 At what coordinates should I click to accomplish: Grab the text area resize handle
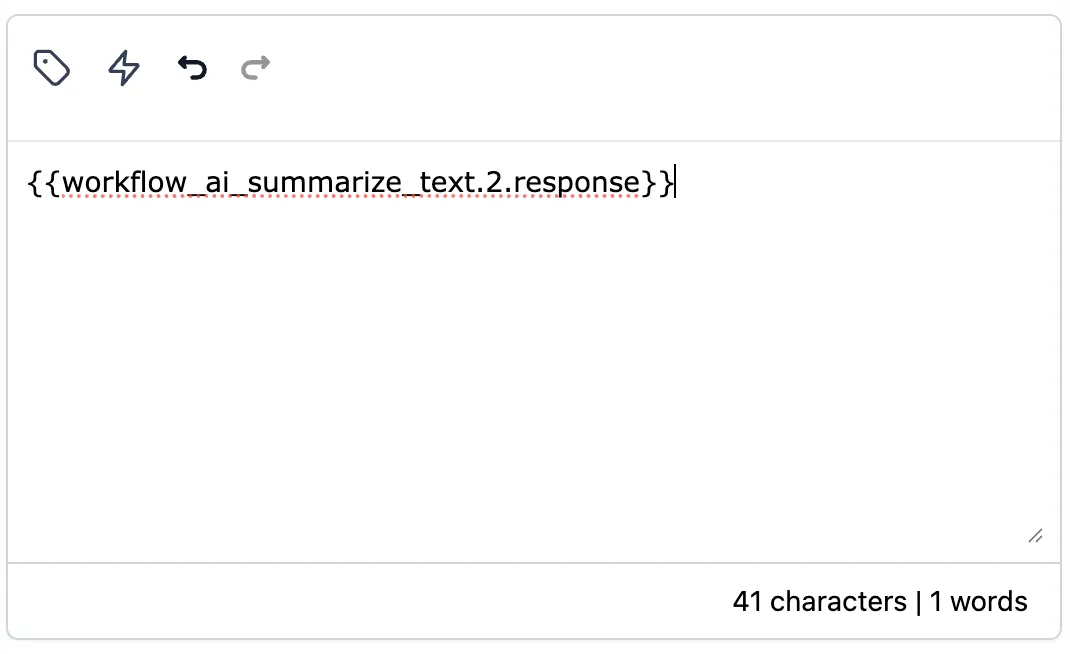[x=1035, y=536]
